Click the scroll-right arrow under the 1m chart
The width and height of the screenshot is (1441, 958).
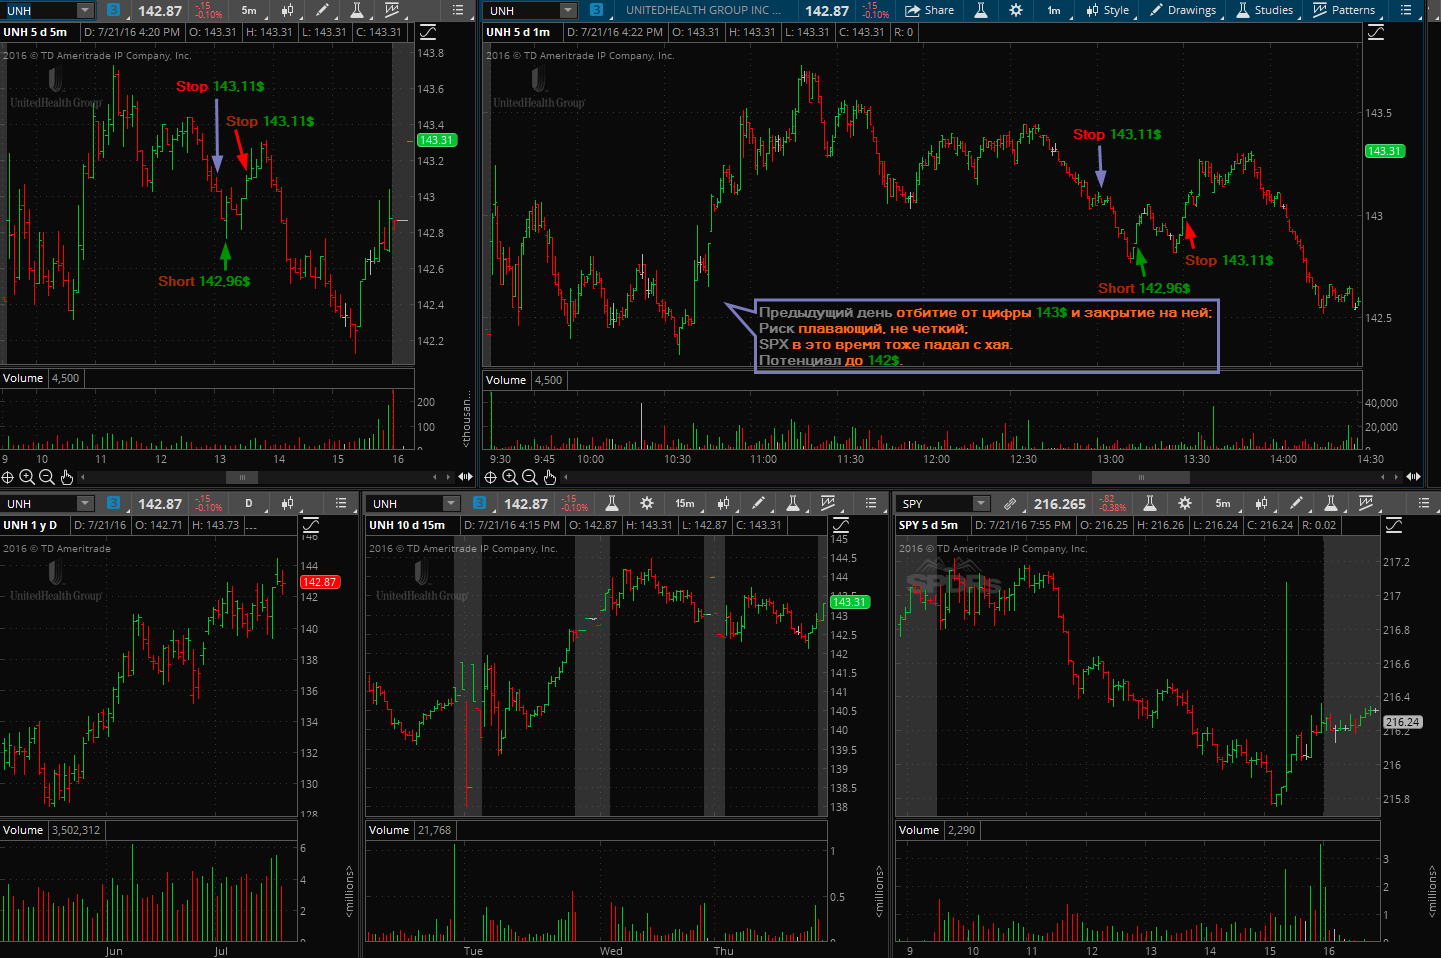1396,477
